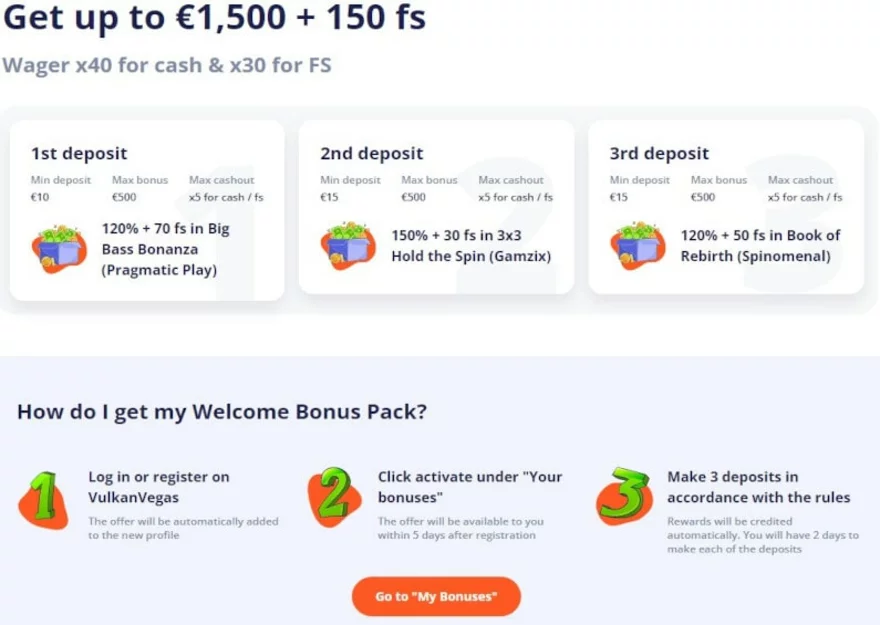880x625 pixels.
Task: Click the €10 min deposit value
Action: tap(40, 197)
